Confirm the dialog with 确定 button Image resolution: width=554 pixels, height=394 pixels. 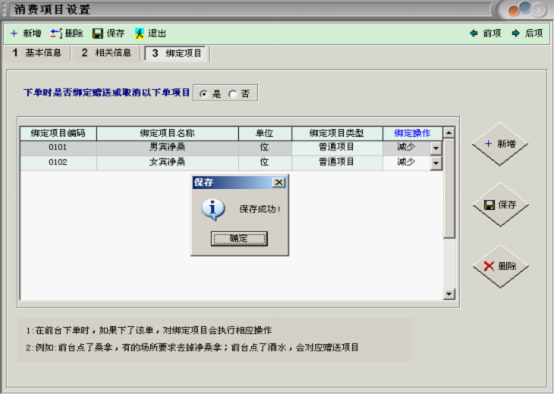point(239,239)
